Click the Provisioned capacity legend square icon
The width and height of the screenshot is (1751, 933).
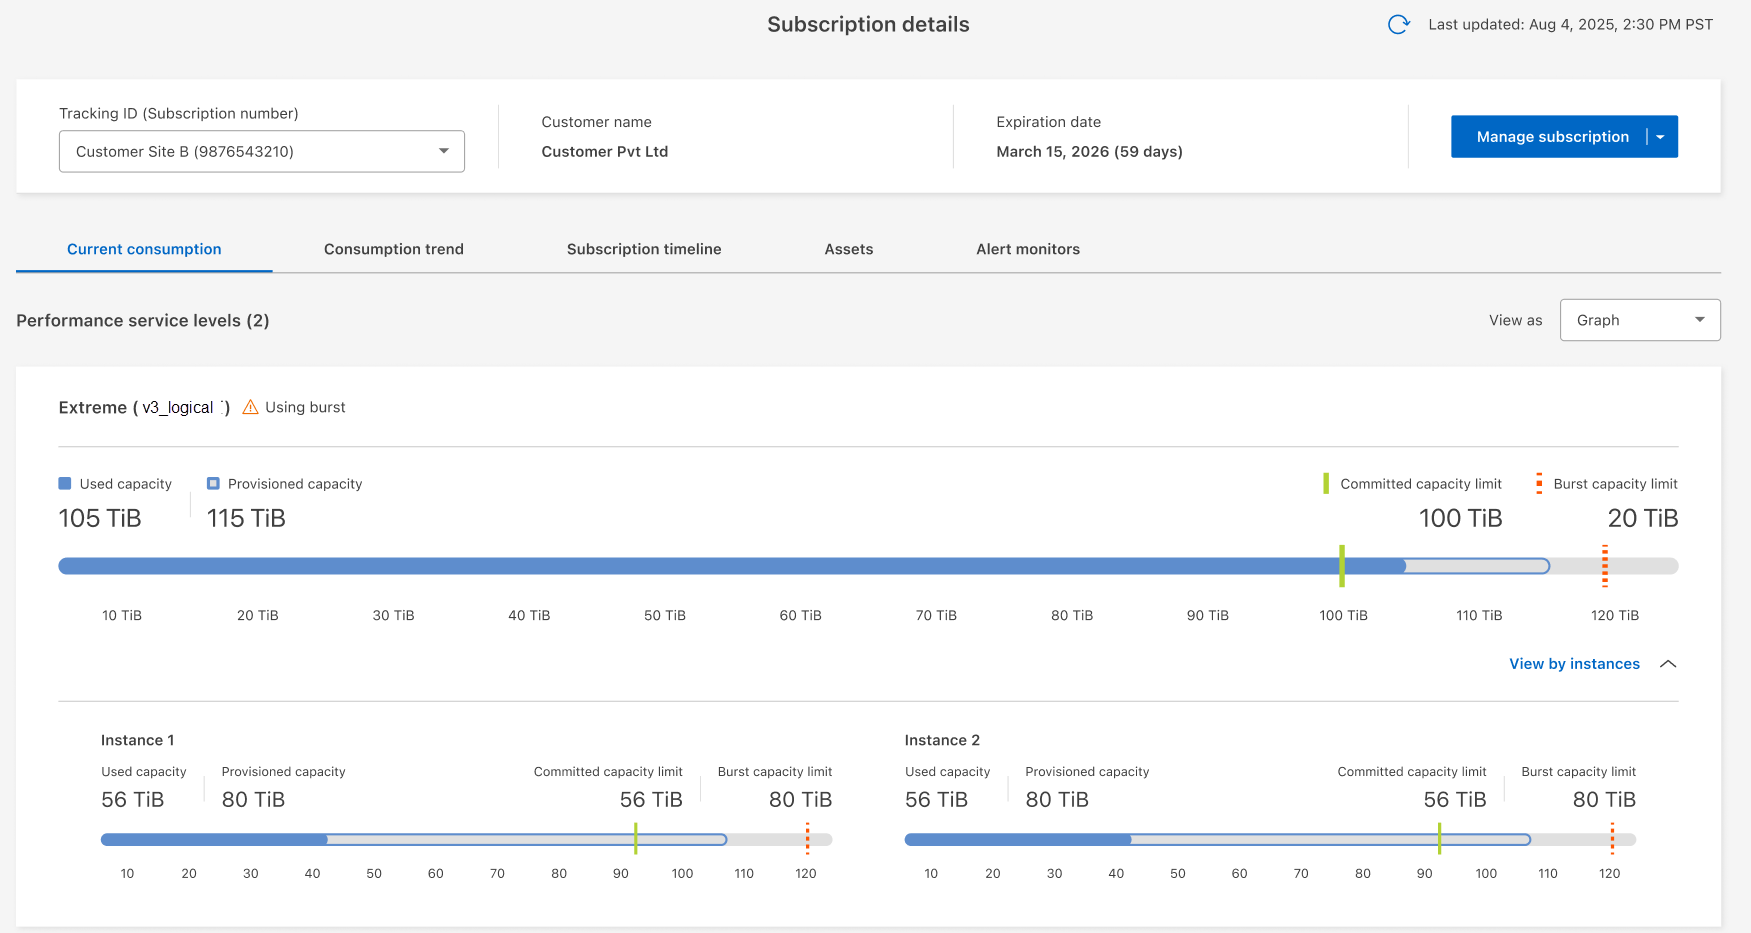click(x=213, y=484)
